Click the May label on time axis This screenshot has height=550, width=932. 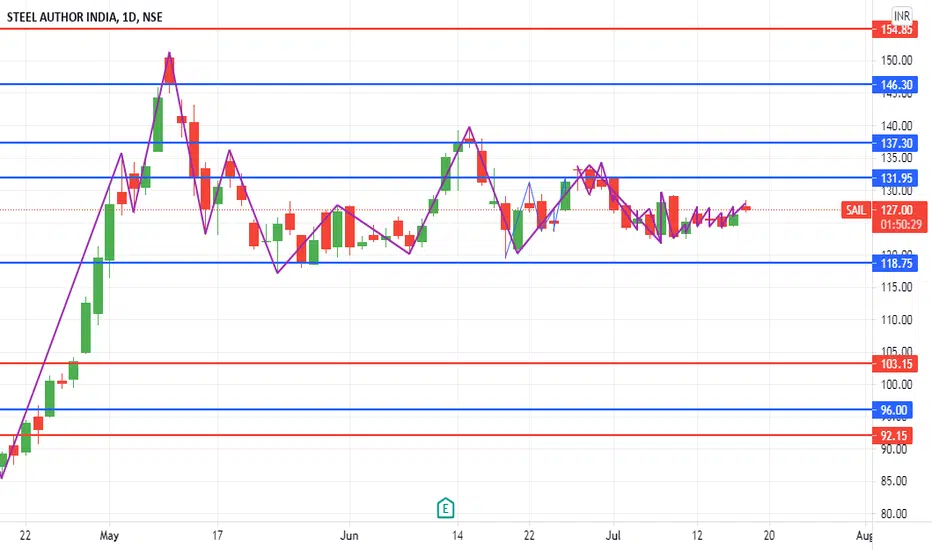coord(109,536)
